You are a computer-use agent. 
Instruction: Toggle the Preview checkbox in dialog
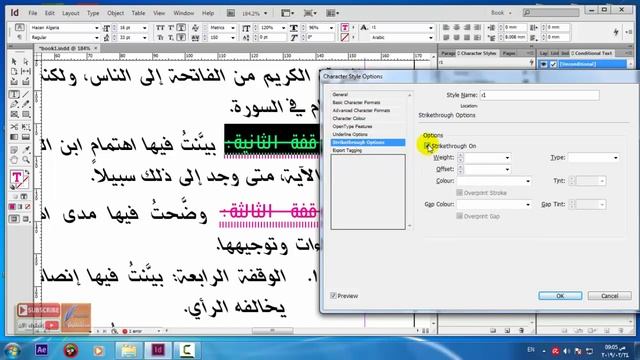click(x=333, y=296)
